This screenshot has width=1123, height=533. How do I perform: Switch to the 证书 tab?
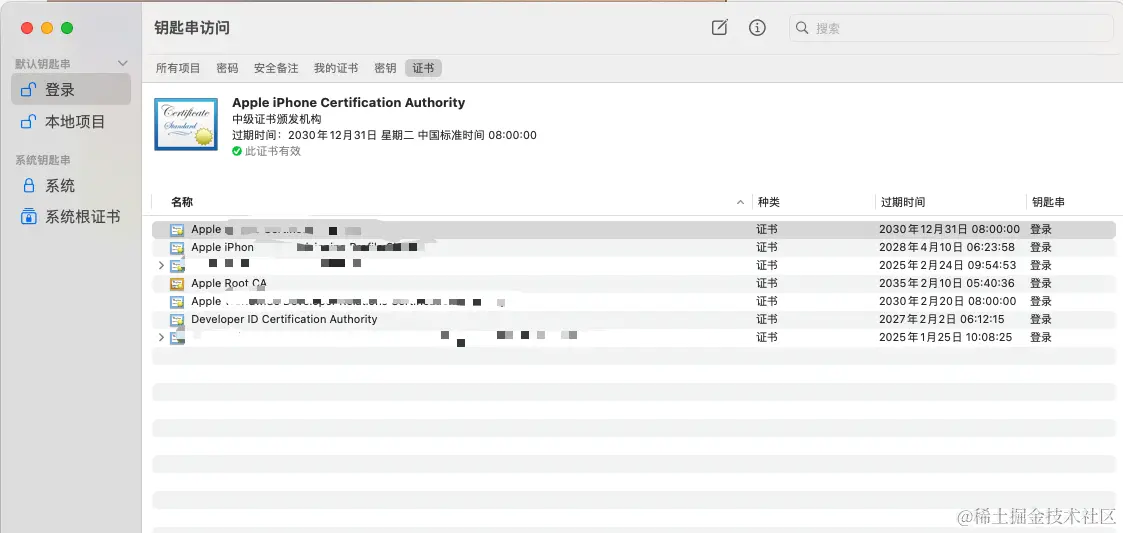point(423,68)
